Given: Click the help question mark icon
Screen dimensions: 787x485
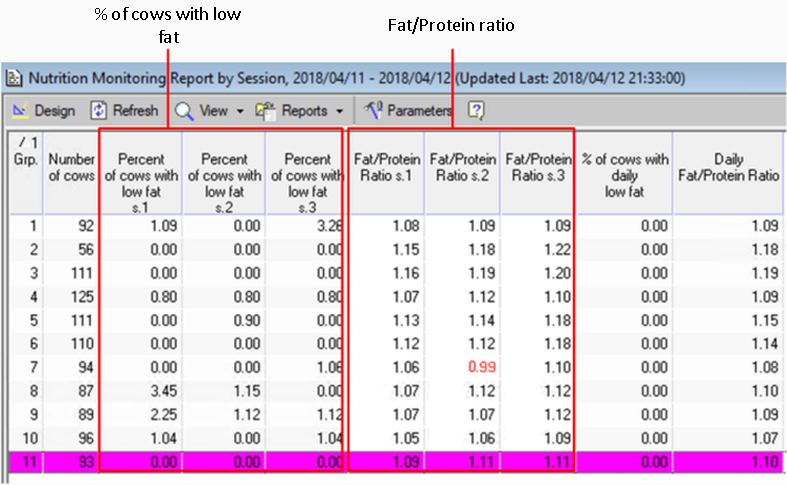Looking at the screenshot, I should [476, 110].
